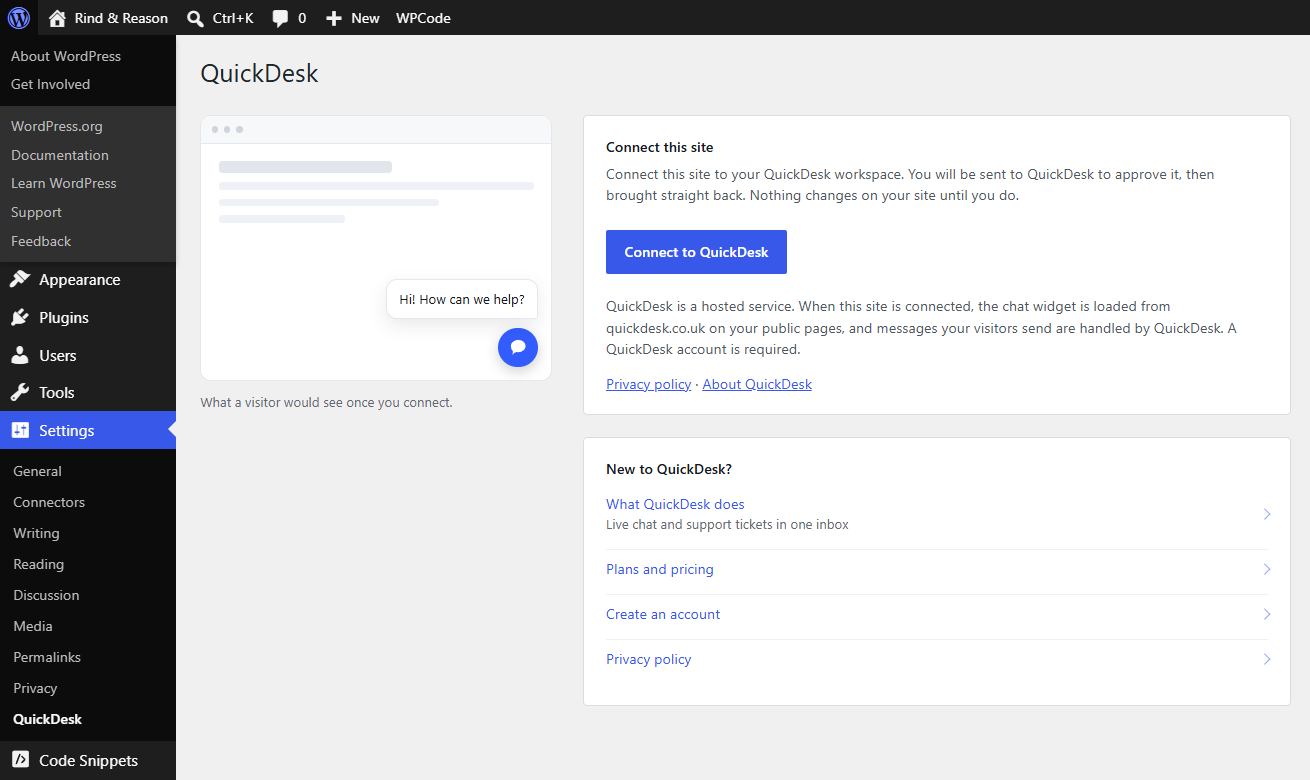Click the WordPress logo icon
The image size is (1310, 780).
[x=18, y=18]
